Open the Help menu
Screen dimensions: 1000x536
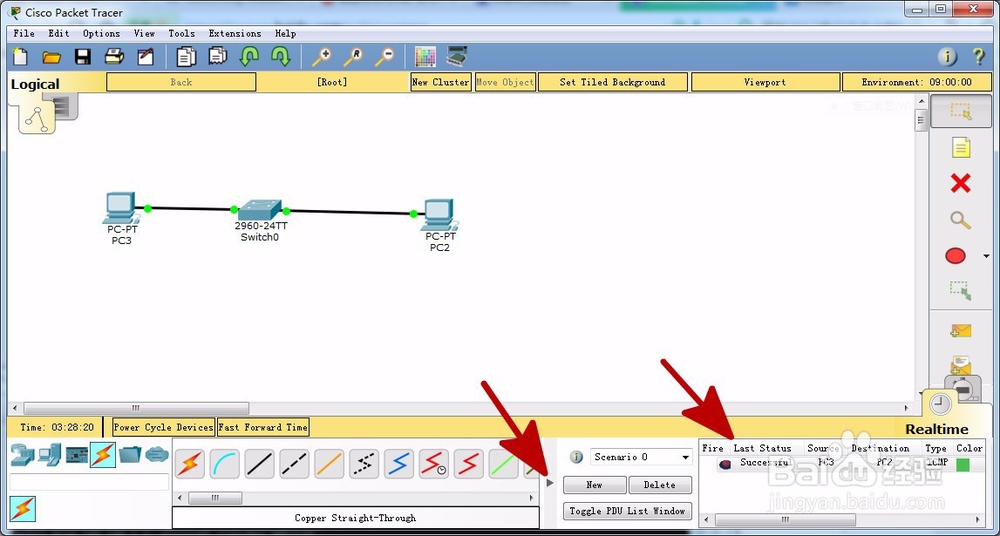(285, 33)
